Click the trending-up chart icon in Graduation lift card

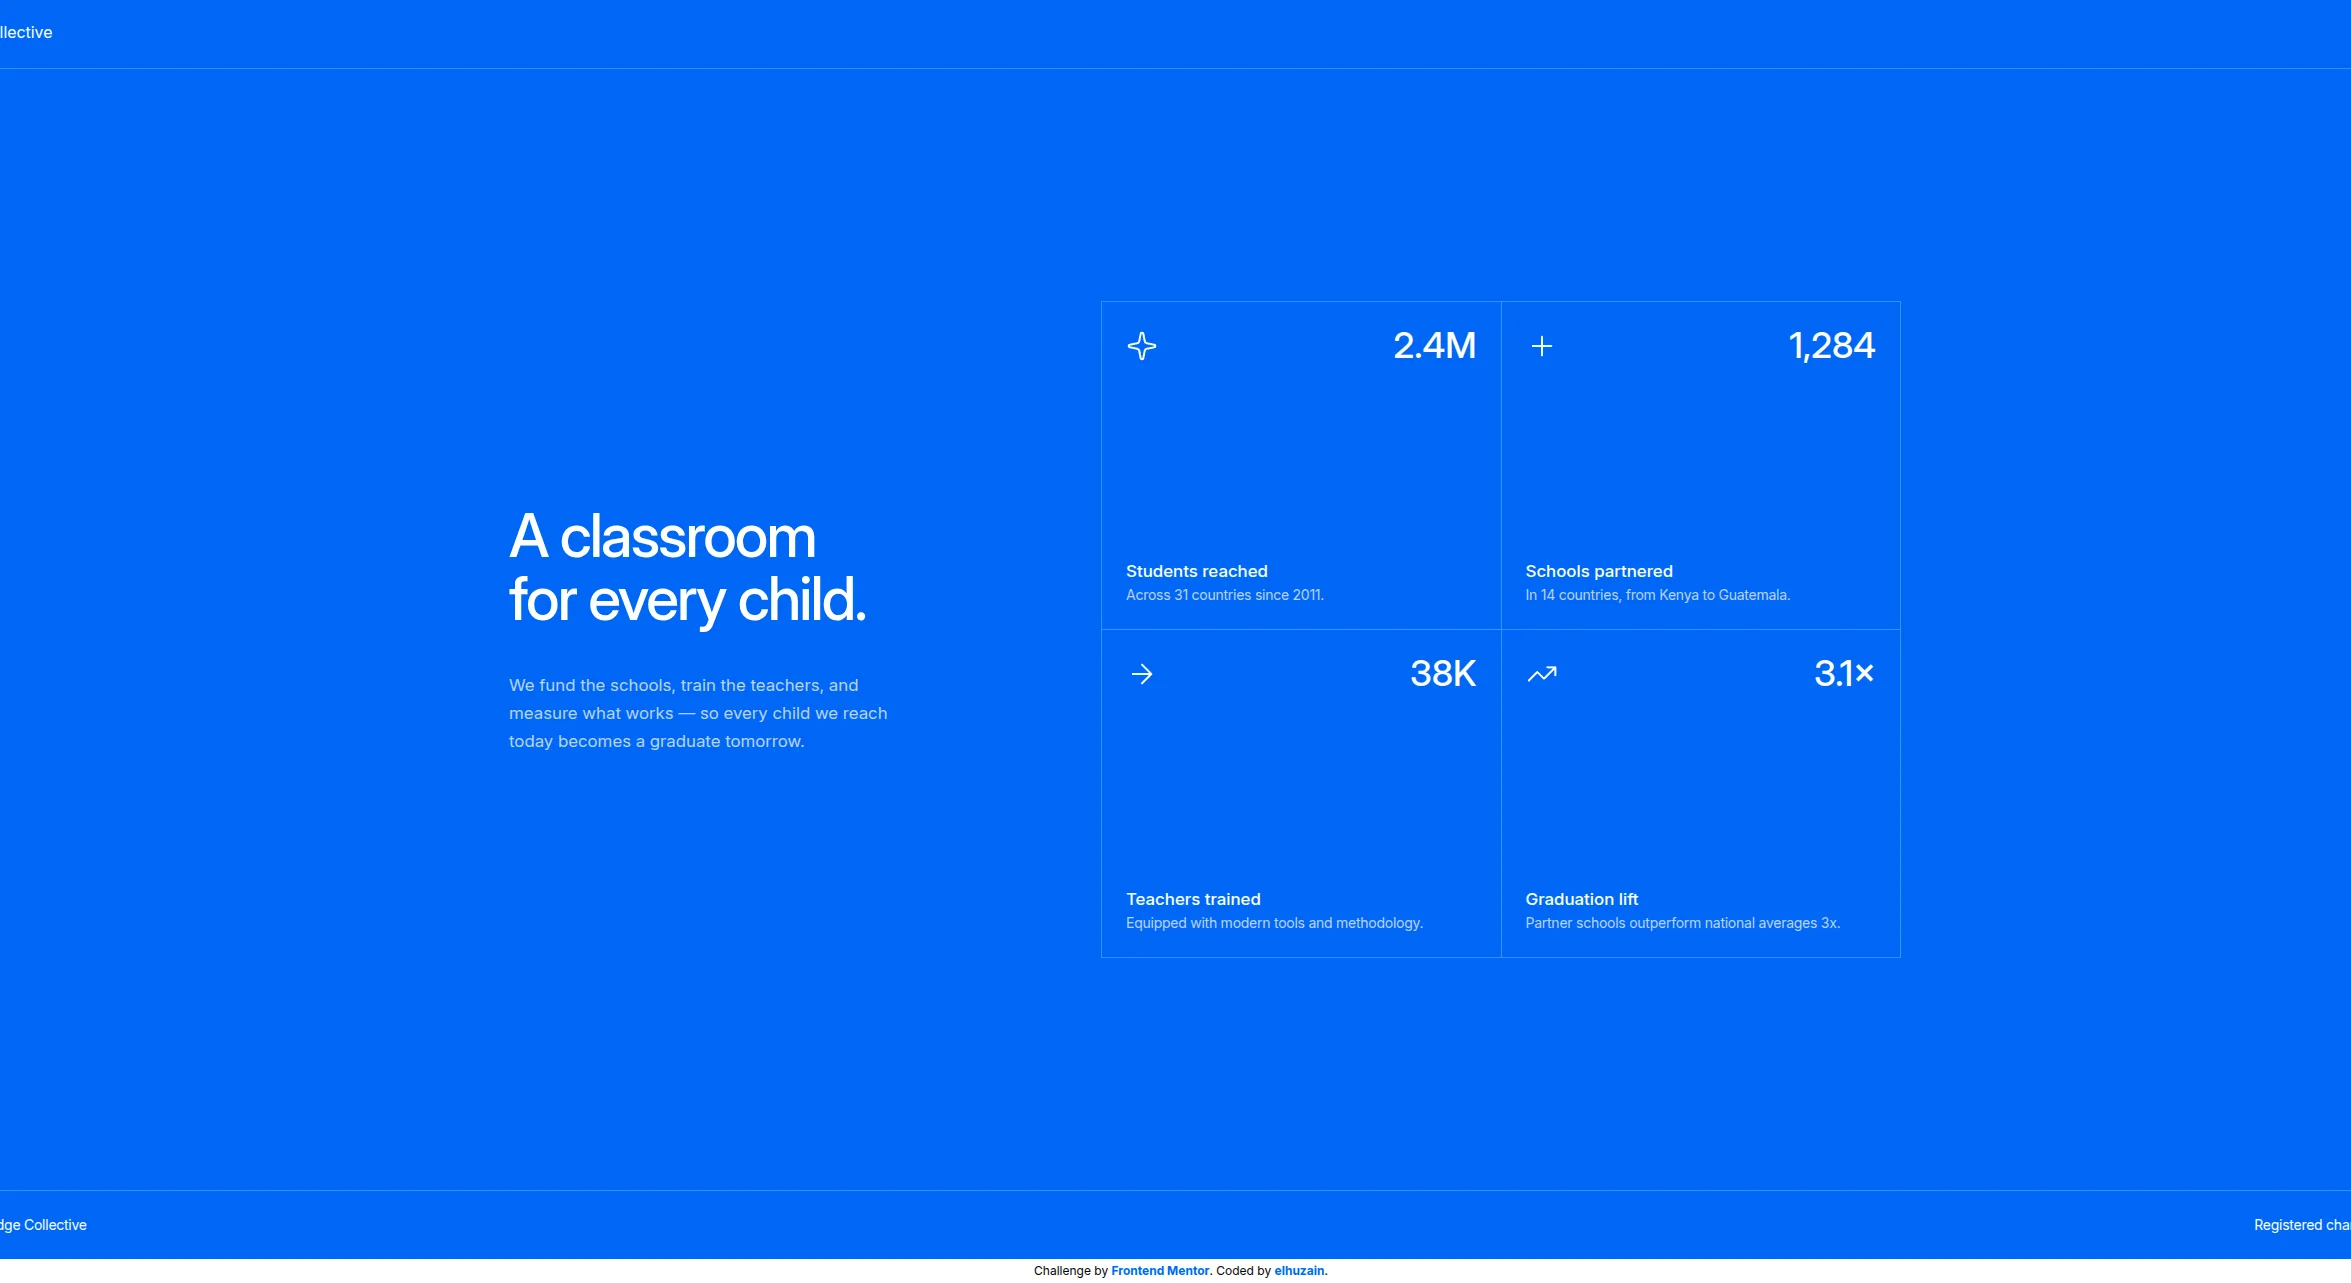tap(1541, 674)
